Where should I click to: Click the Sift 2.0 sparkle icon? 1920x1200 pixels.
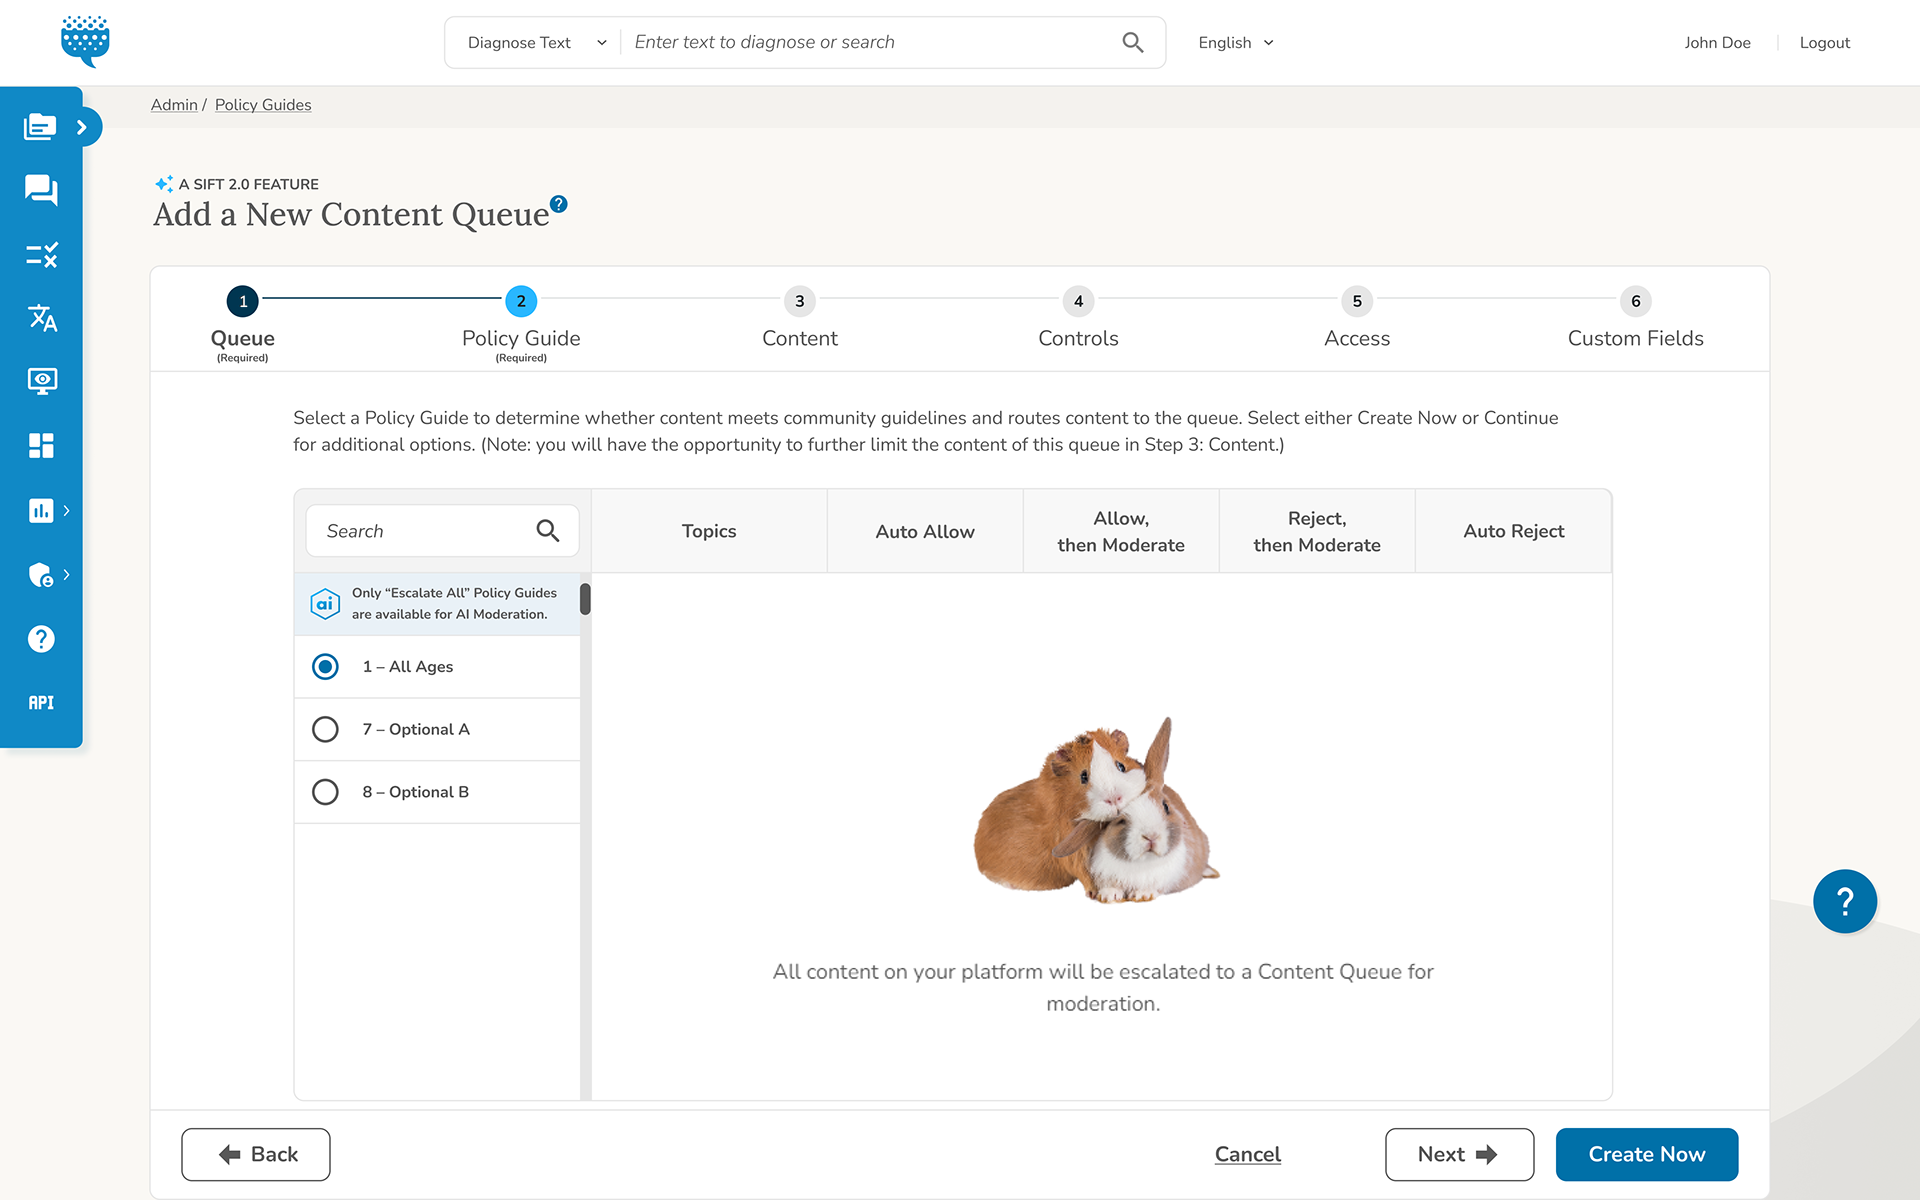[x=164, y=184]
